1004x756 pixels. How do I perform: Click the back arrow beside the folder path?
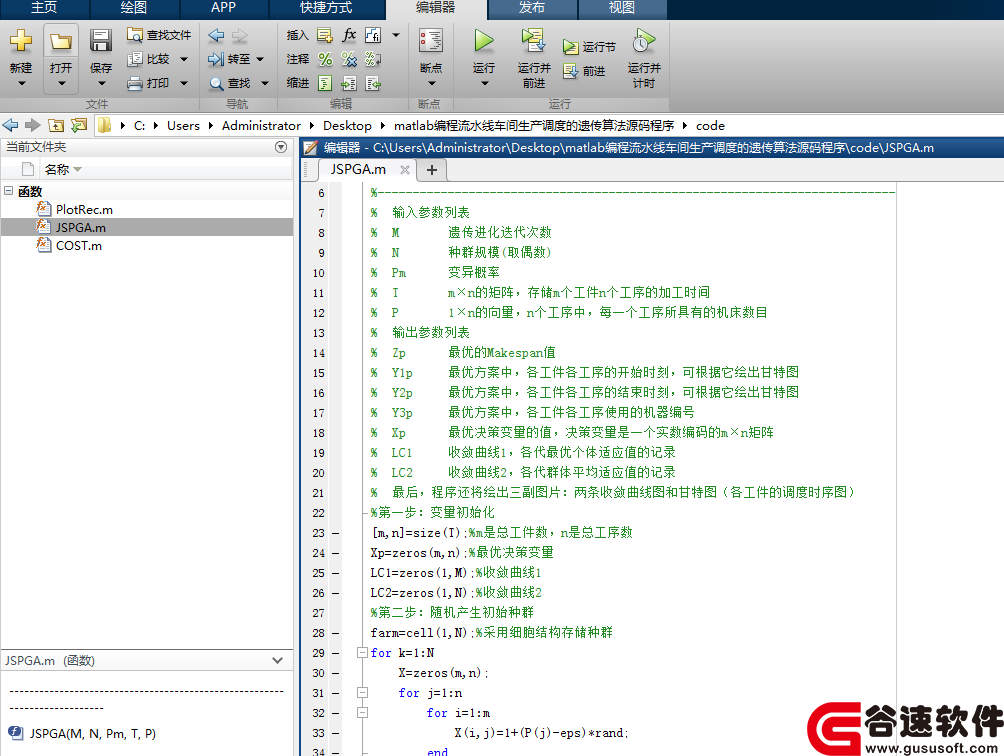click(x=10, y=125)
